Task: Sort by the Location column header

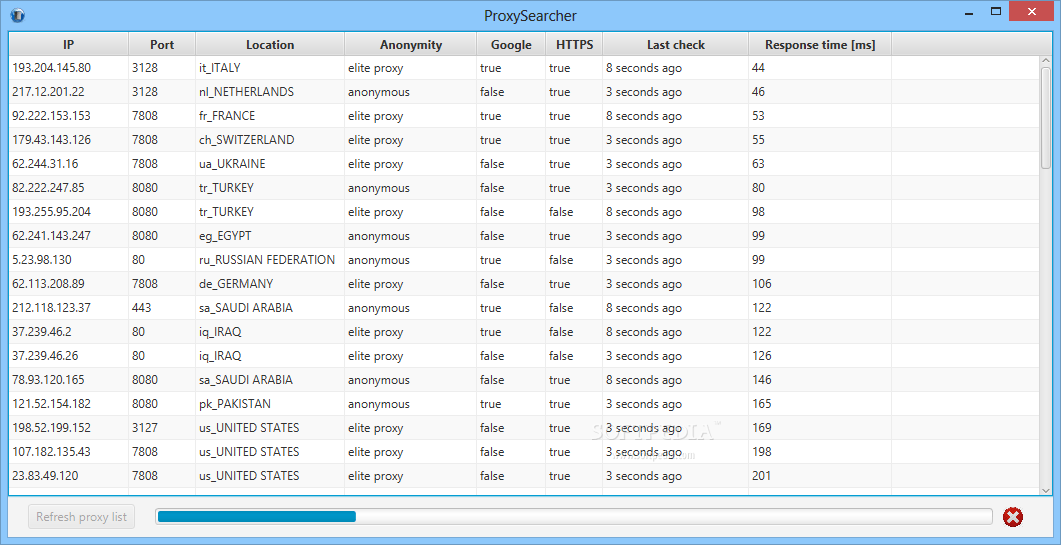Action: point(270,45)
